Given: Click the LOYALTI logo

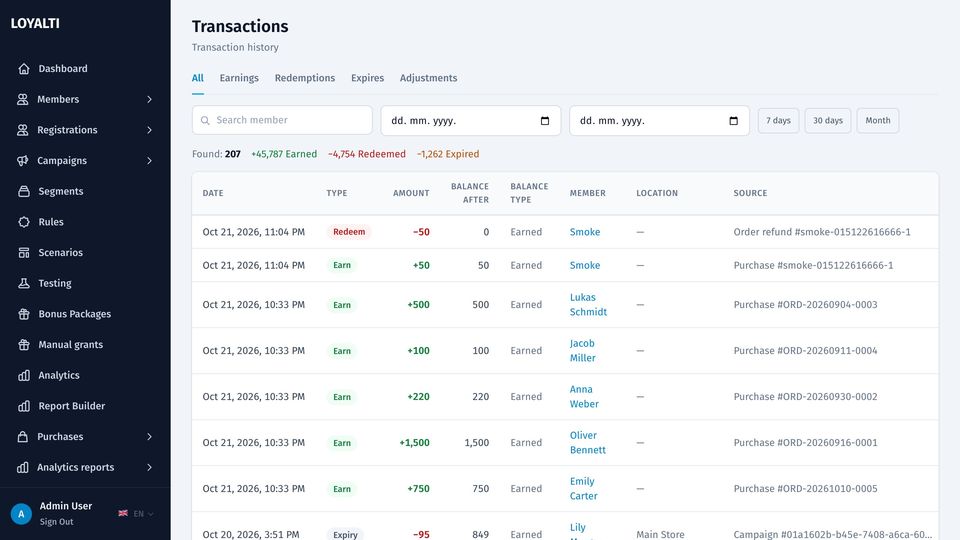Looking at the screenshot, I should click(x=35, y=23).
